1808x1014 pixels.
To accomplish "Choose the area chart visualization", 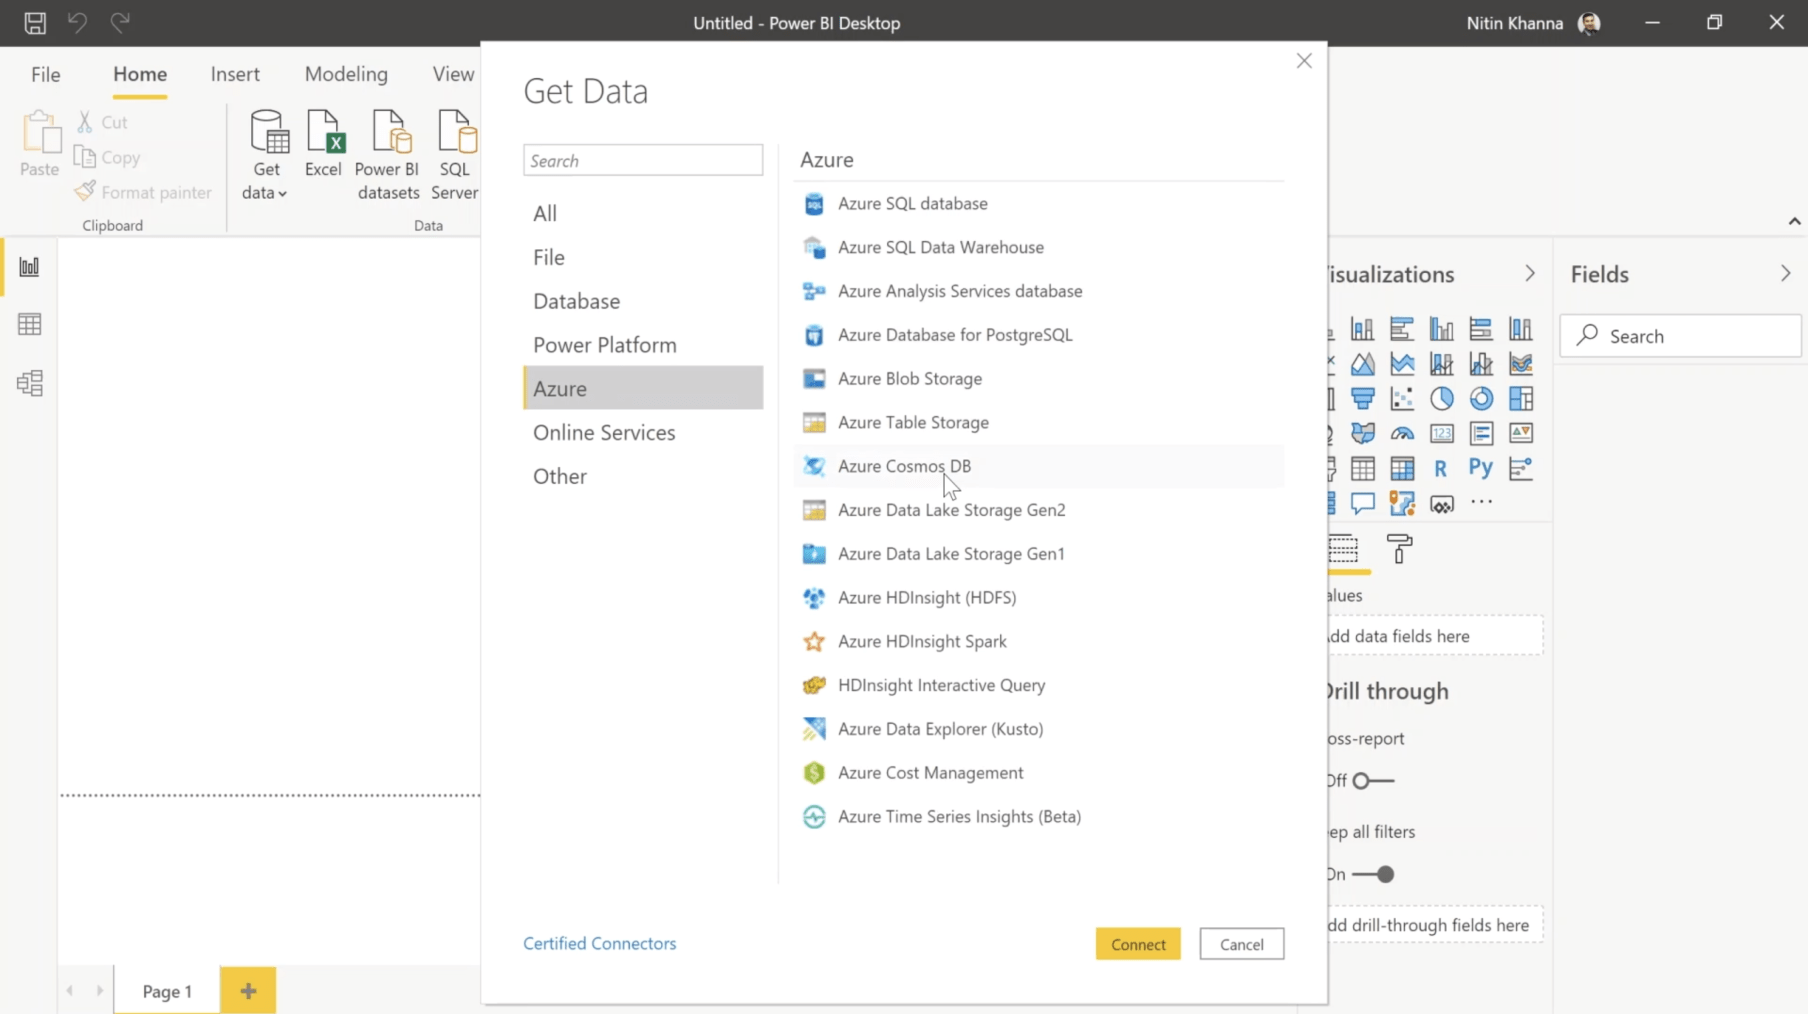I will pyautogui.click(x=1362, y=364).
